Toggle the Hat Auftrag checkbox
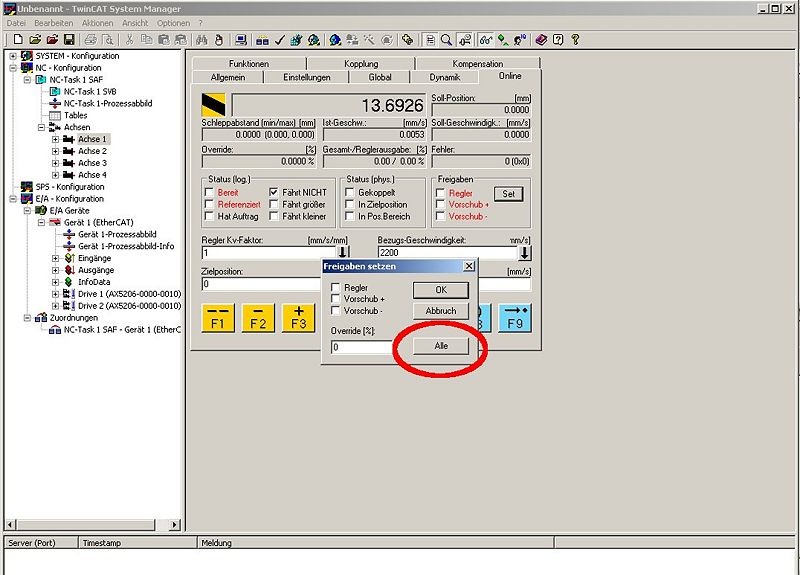The image size is (800, 575). pyautogui.click(x=209, y=216)
